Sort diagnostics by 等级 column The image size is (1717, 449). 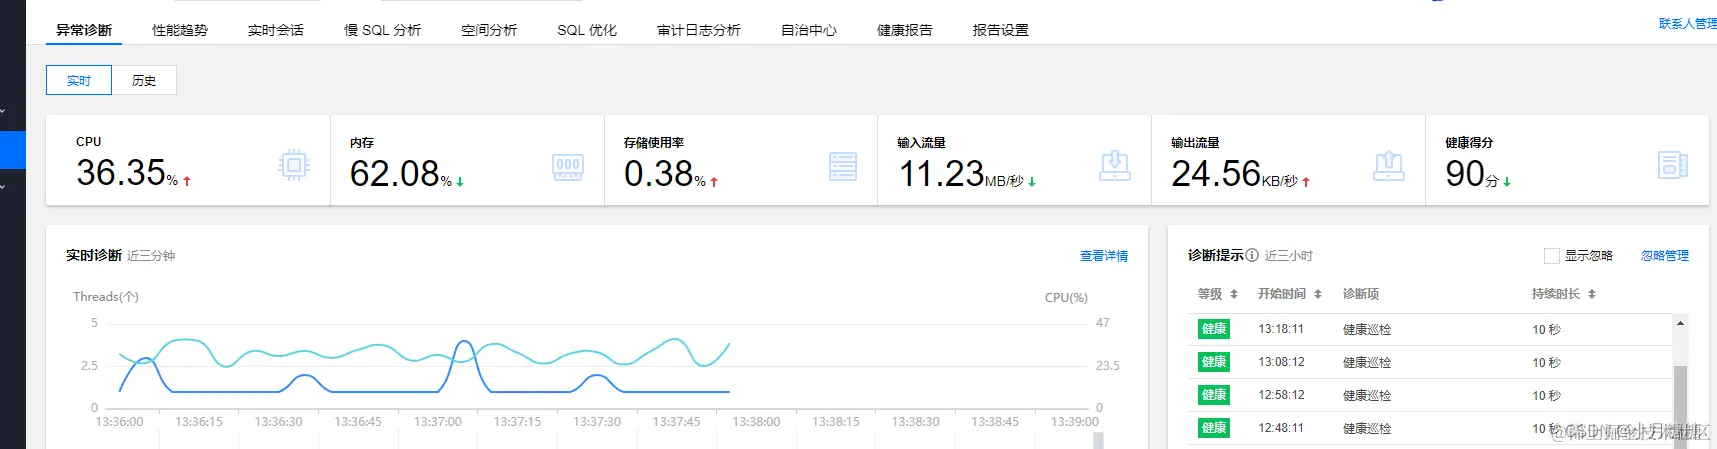(1234, 294)
